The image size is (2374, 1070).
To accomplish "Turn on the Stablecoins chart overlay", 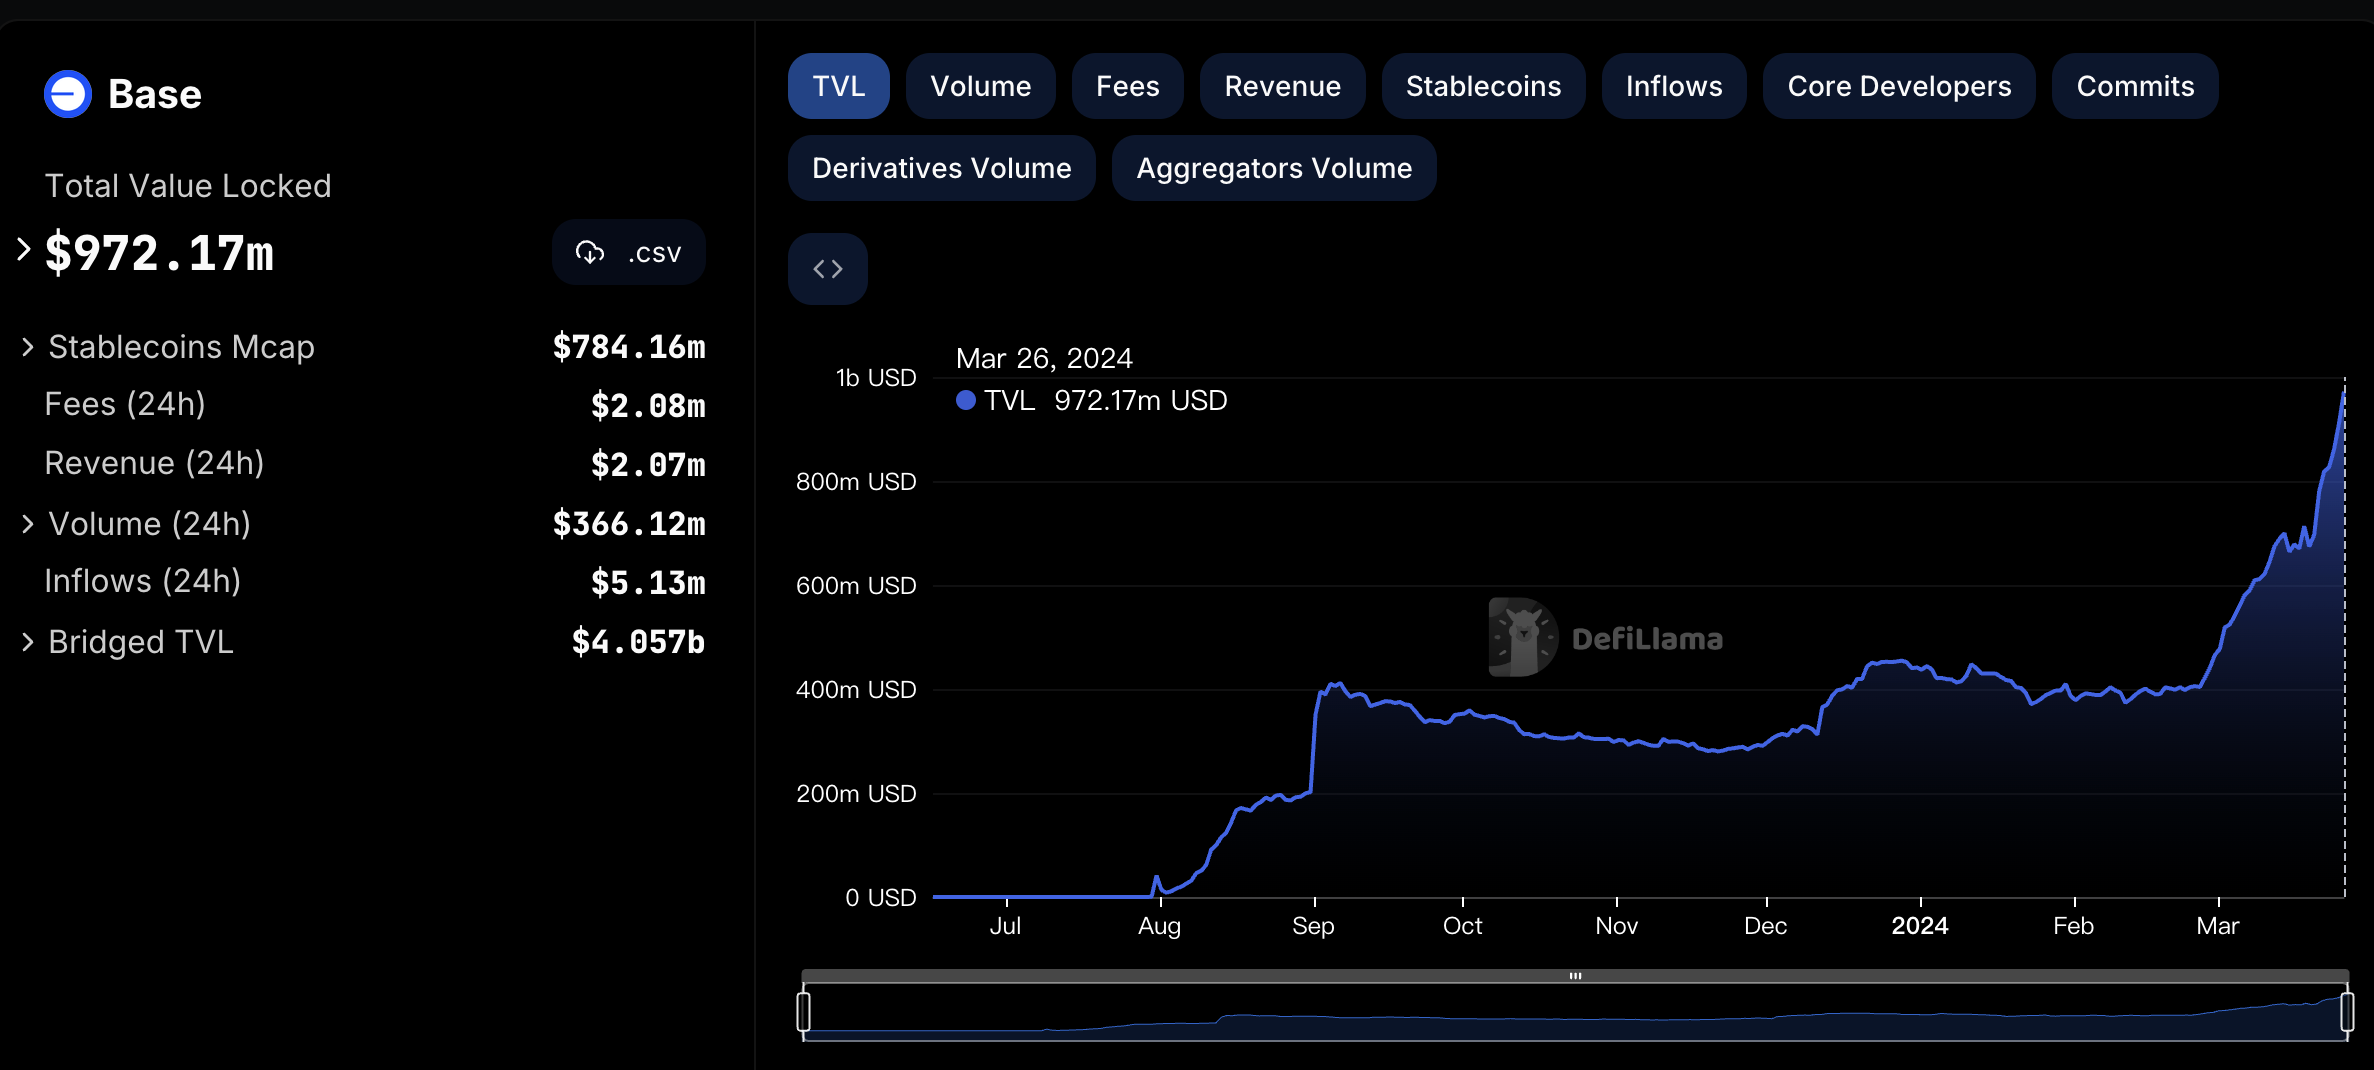I will [1482, 86].
